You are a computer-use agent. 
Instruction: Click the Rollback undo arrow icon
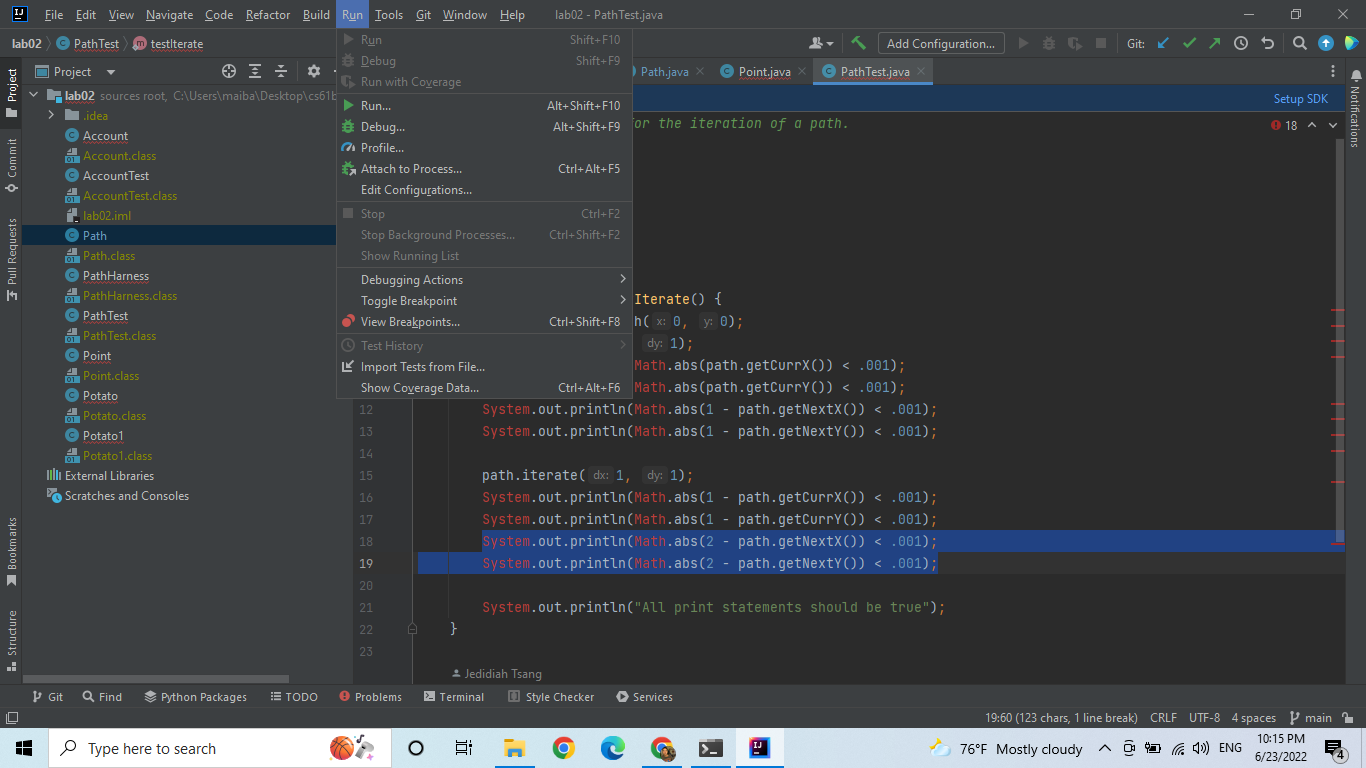pyautogui.click(x=1268, y=43)
